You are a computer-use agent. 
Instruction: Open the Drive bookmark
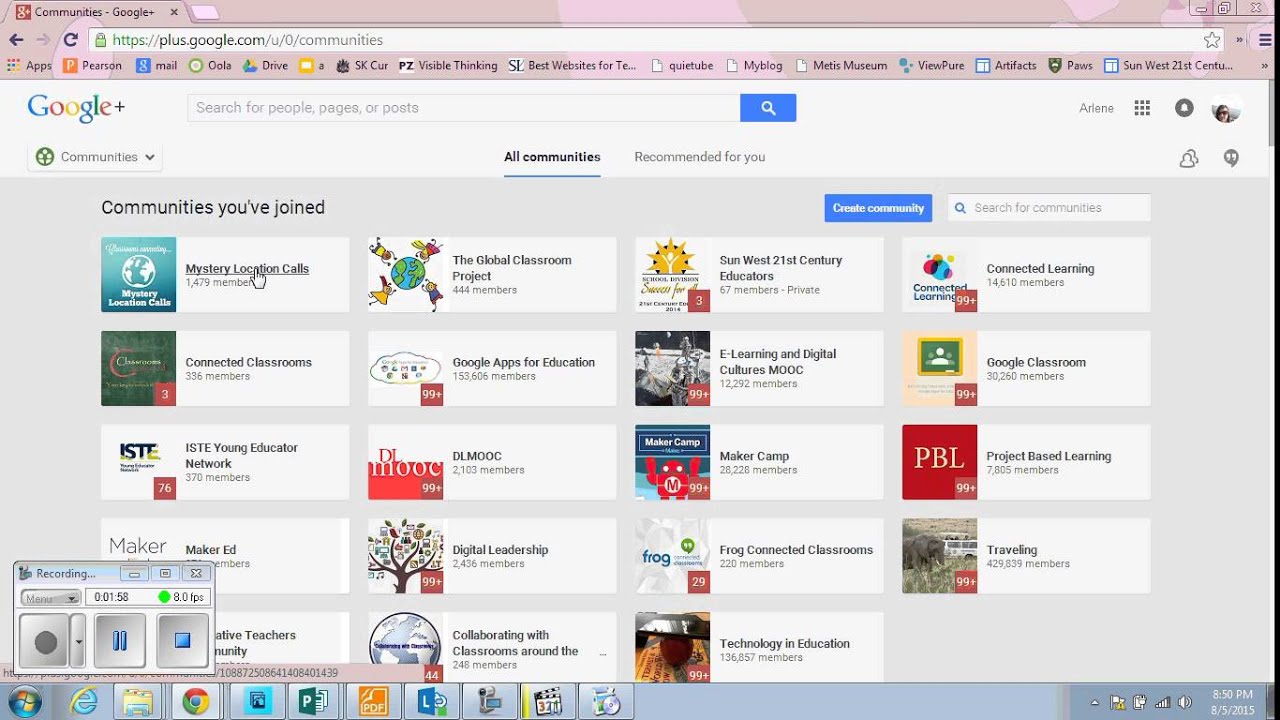[x=265, y=66]
